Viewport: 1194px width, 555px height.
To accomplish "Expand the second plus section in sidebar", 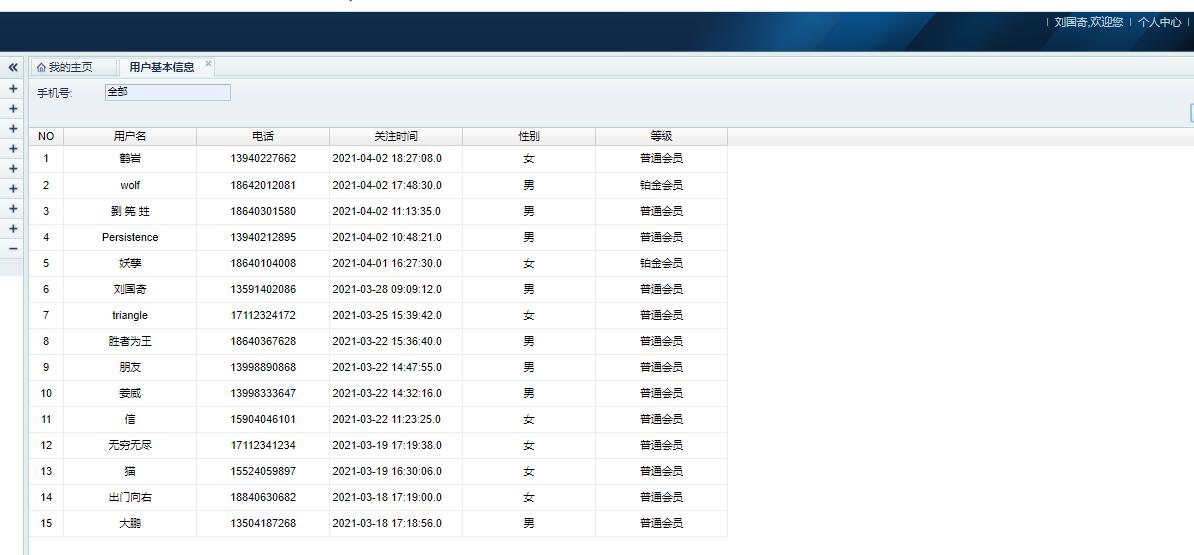I will point(13,109).
